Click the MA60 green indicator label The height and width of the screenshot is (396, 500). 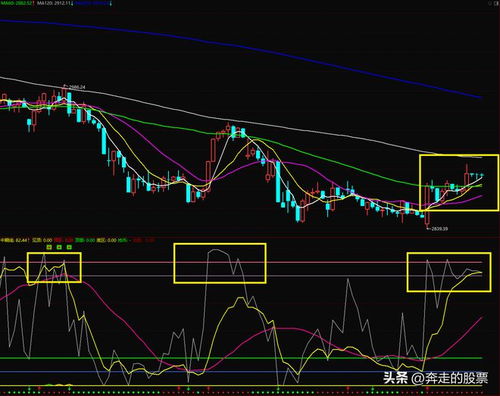tap(17, 3)
